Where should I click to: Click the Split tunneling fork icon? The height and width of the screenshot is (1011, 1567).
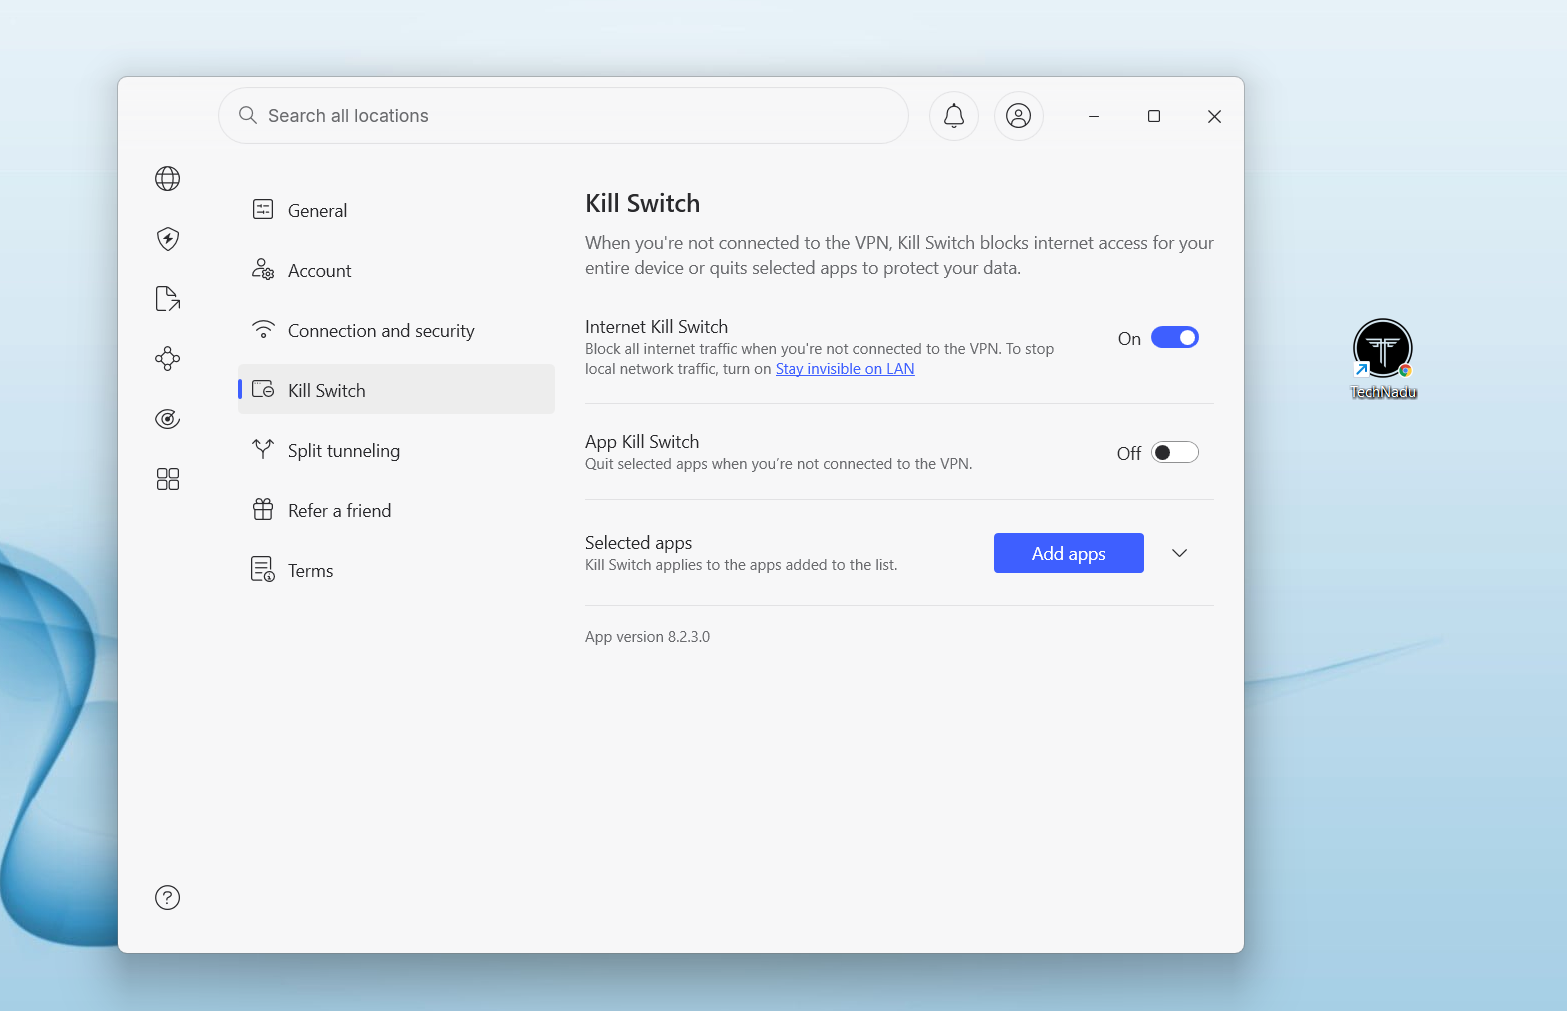(x=263, y=449)
